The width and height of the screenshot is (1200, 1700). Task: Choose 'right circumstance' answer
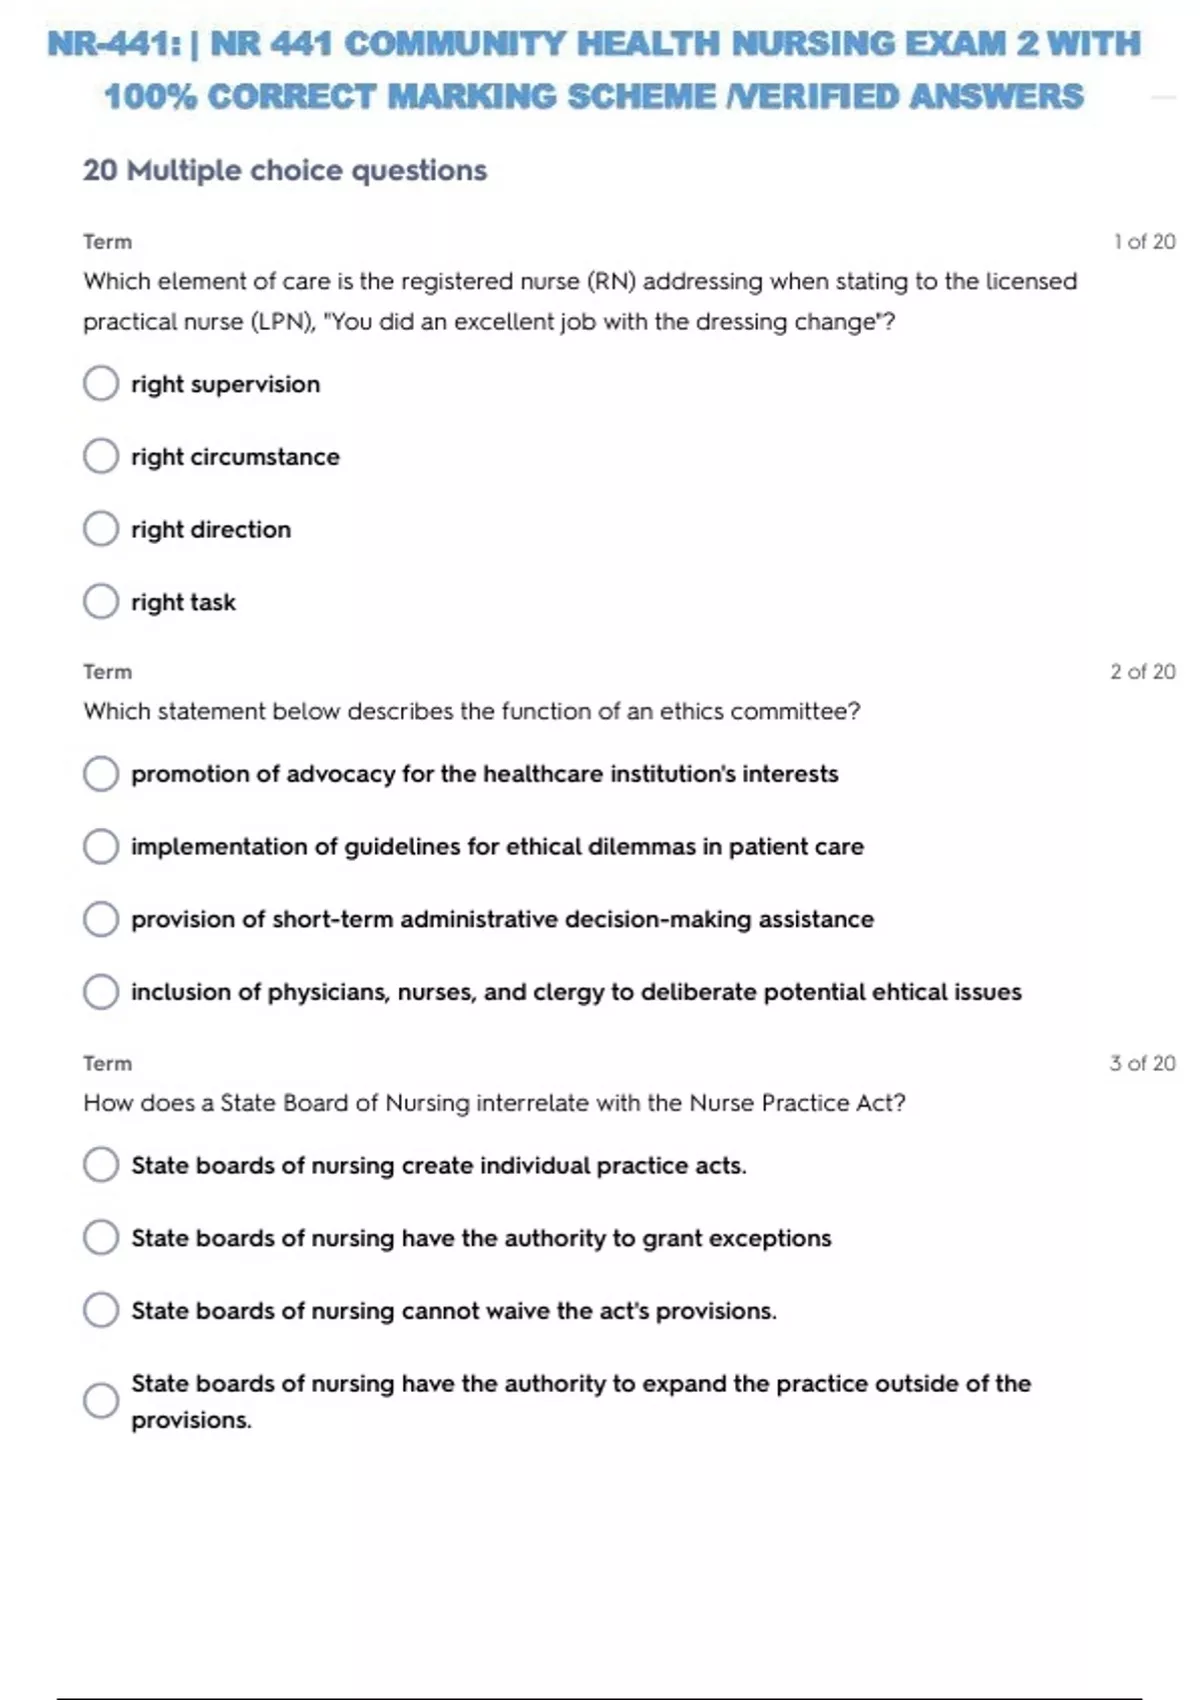coord(101,456)
